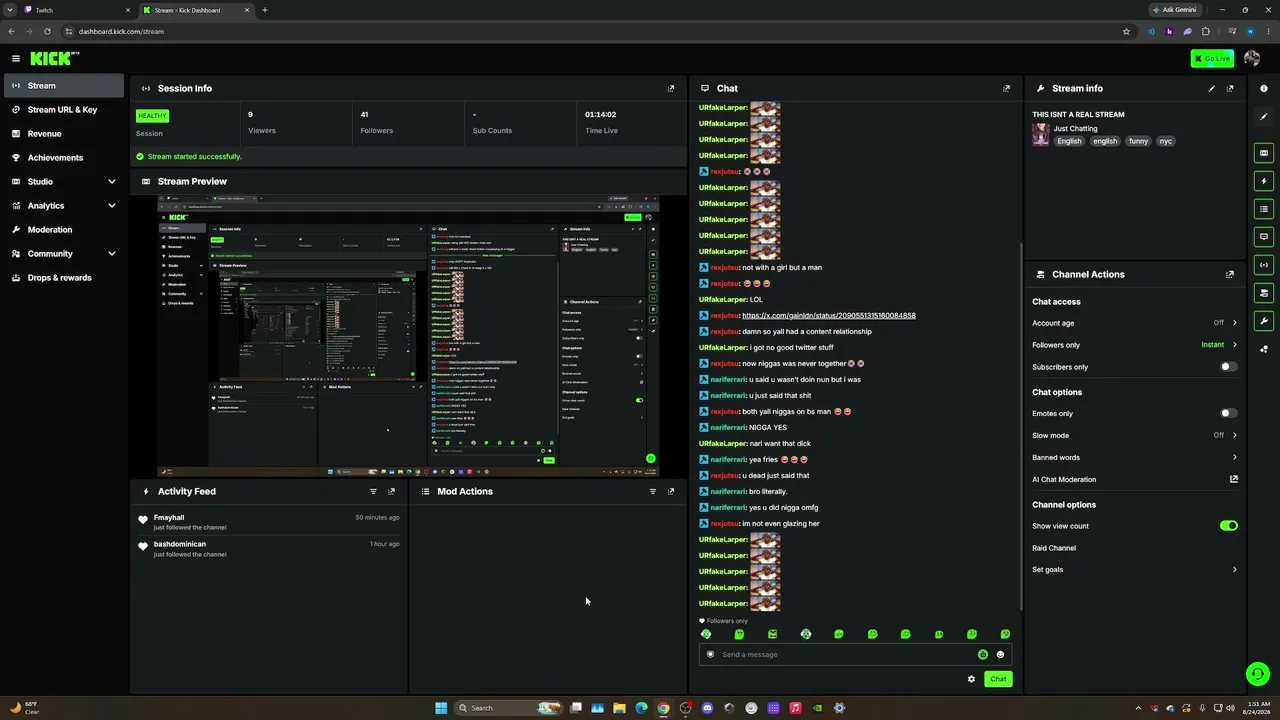This screenshot has height=720, width=1280.
Task: Click the first quick emote below the chat
Action: 706,634
